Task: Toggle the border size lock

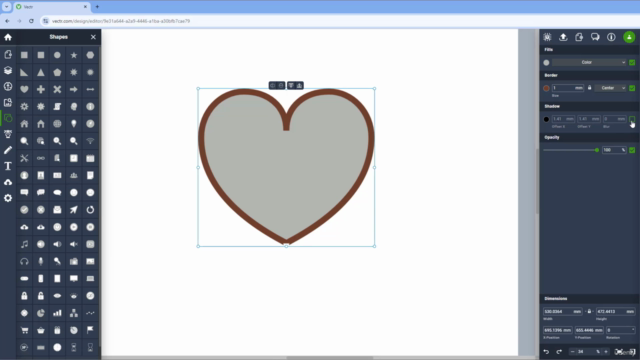Action: [x=589, y=88]
